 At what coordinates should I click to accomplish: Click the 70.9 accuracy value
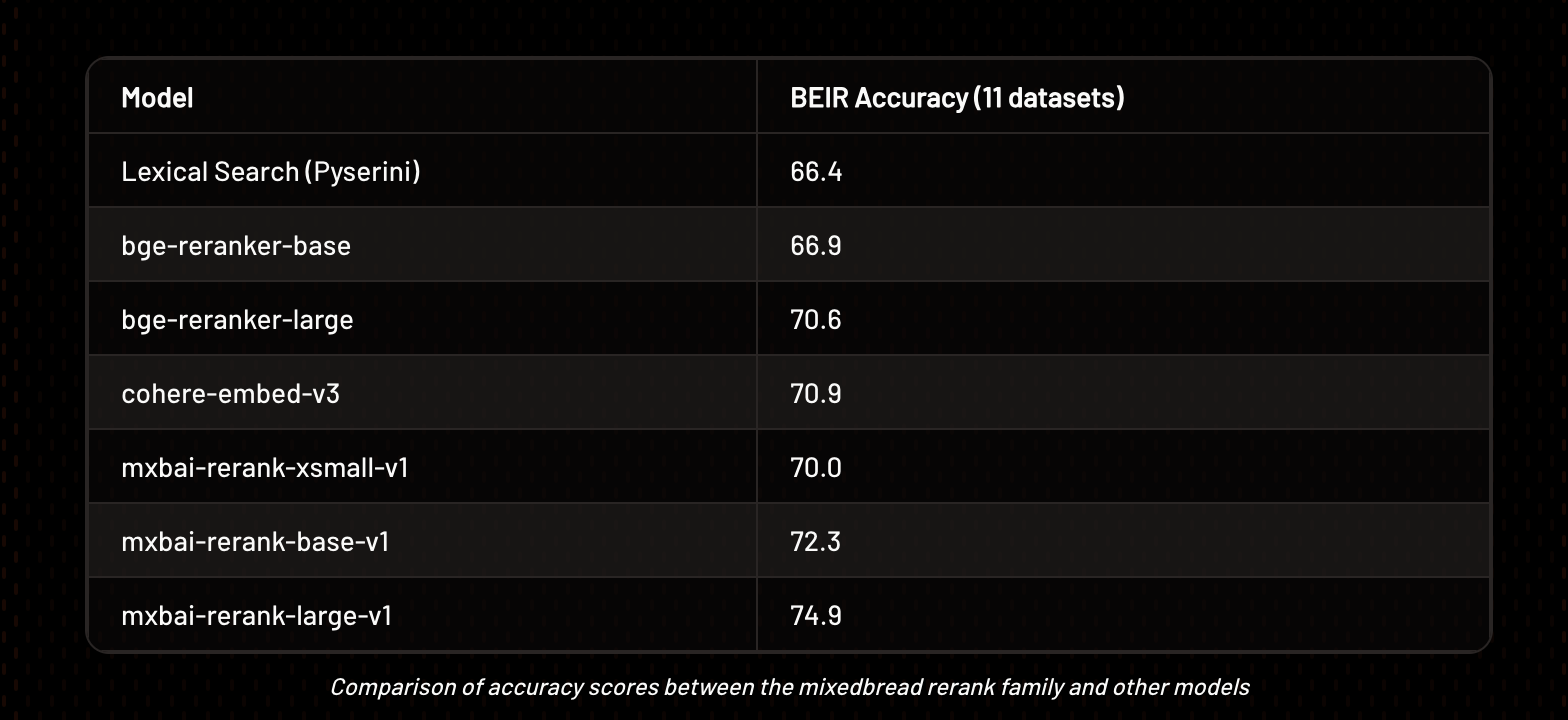[x=816, y=394]
